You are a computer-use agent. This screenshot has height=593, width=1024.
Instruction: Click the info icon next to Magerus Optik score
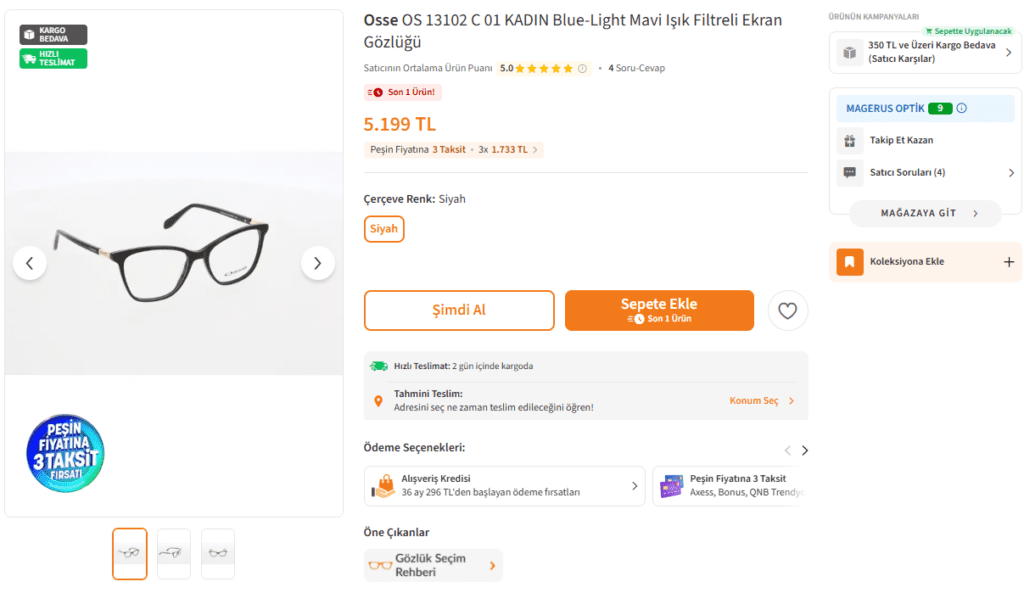click(x=962, y=108)
